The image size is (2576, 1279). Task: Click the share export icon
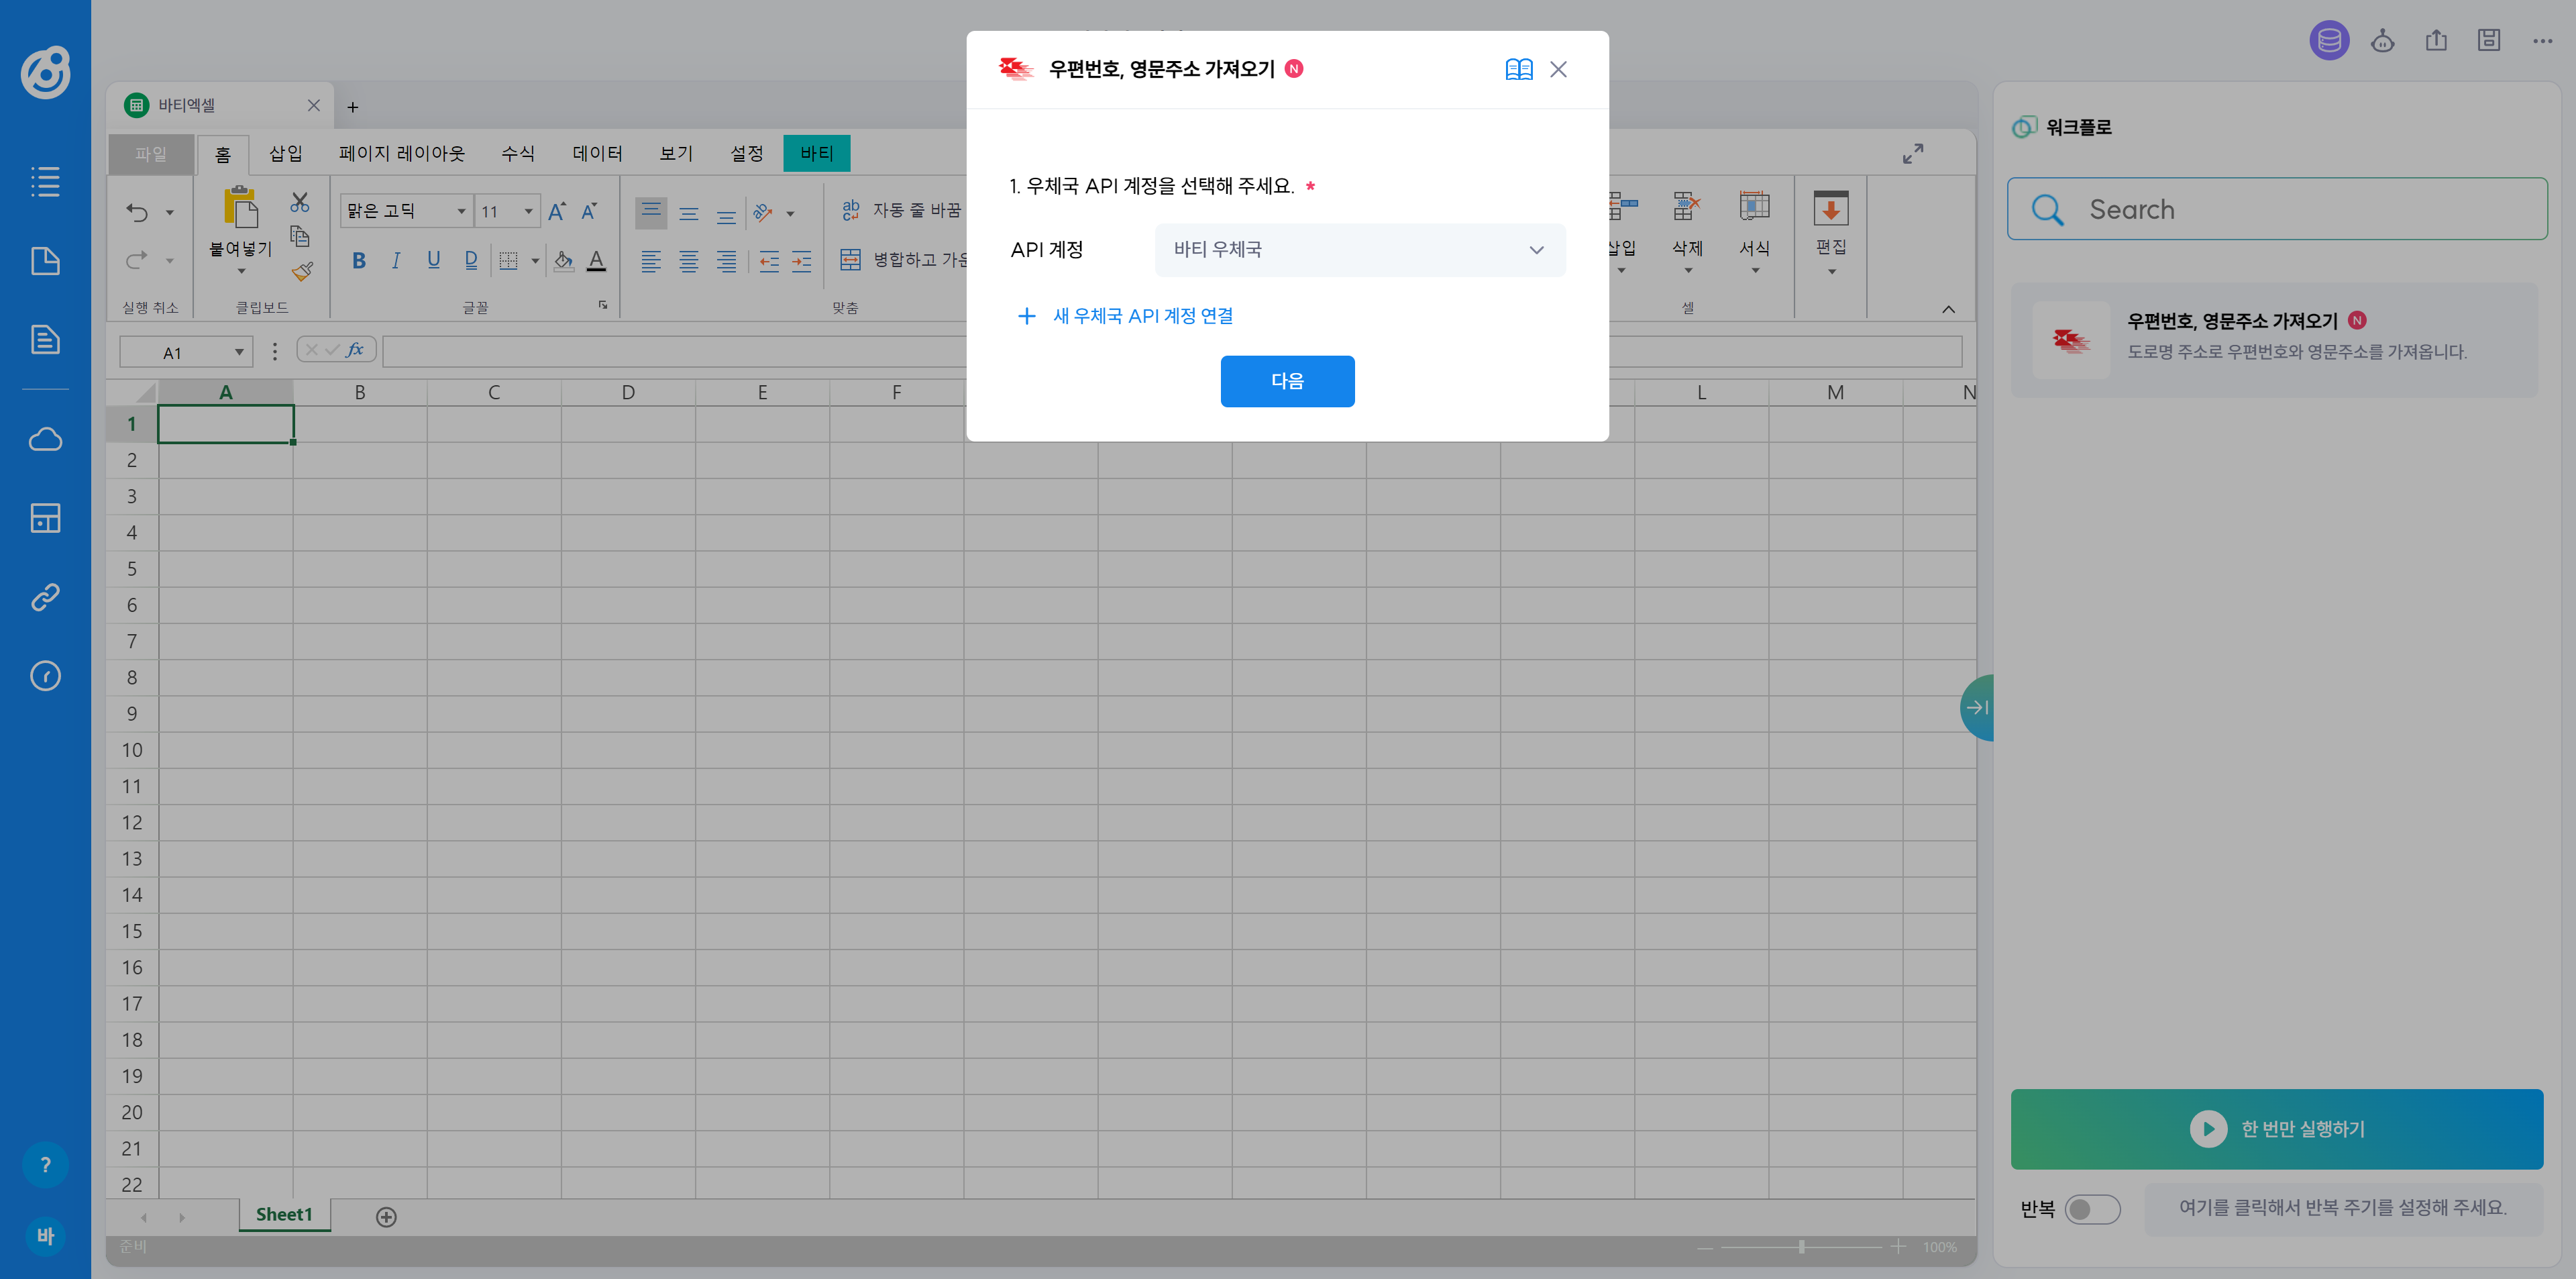tap(2436, 40)
